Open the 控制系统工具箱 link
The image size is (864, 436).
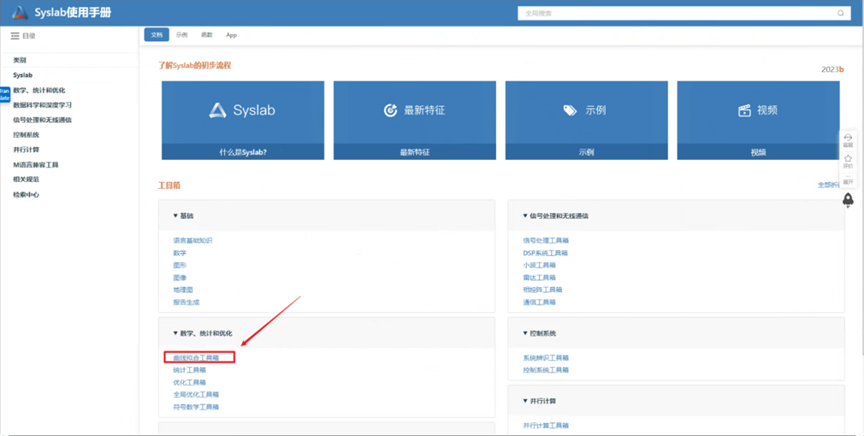click(x=546, y=370)
